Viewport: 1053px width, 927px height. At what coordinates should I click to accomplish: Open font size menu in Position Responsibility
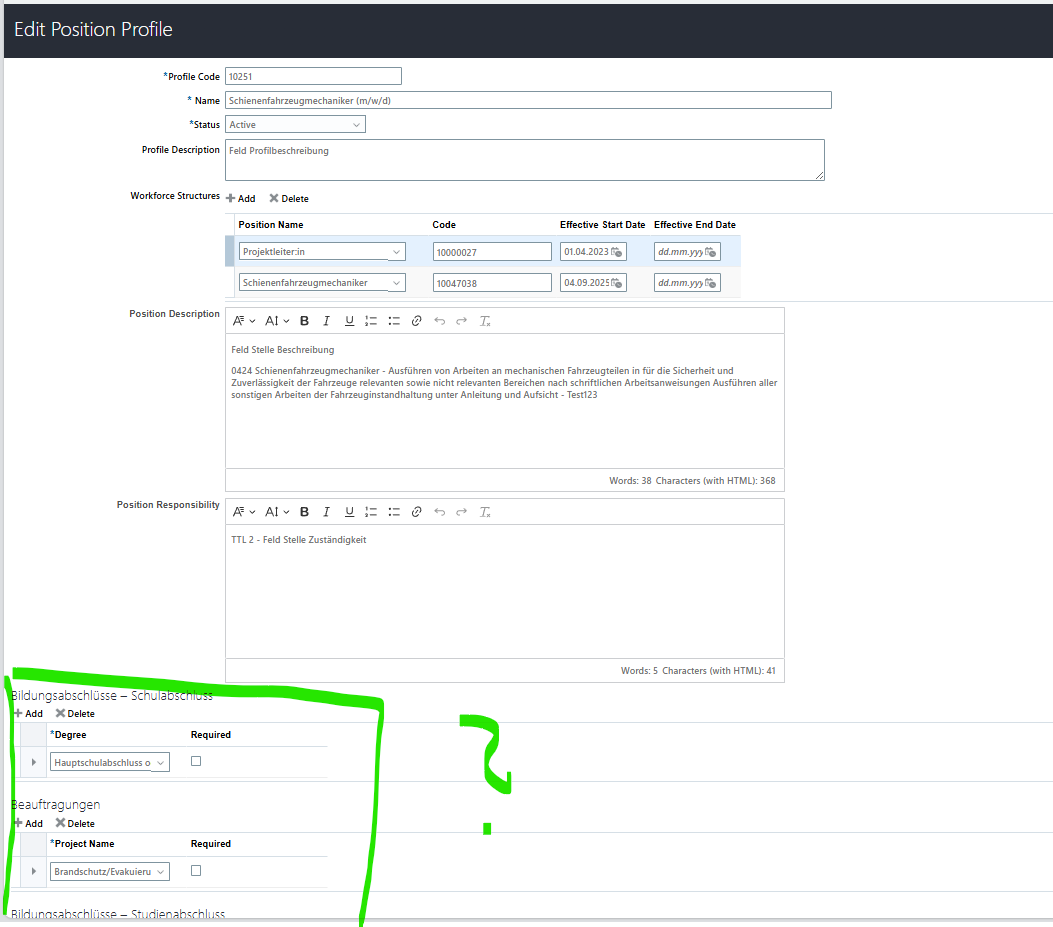click(277, 512)
